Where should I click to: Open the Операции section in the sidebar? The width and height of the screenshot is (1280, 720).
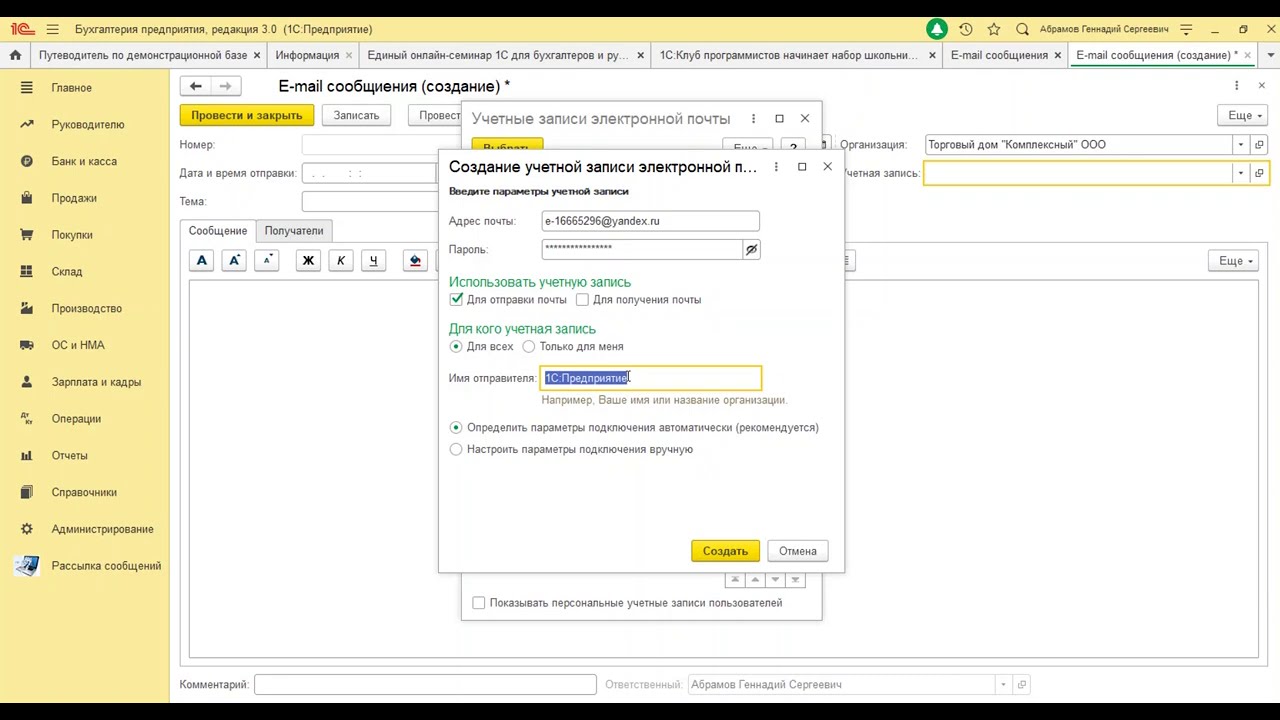(76, 419)
